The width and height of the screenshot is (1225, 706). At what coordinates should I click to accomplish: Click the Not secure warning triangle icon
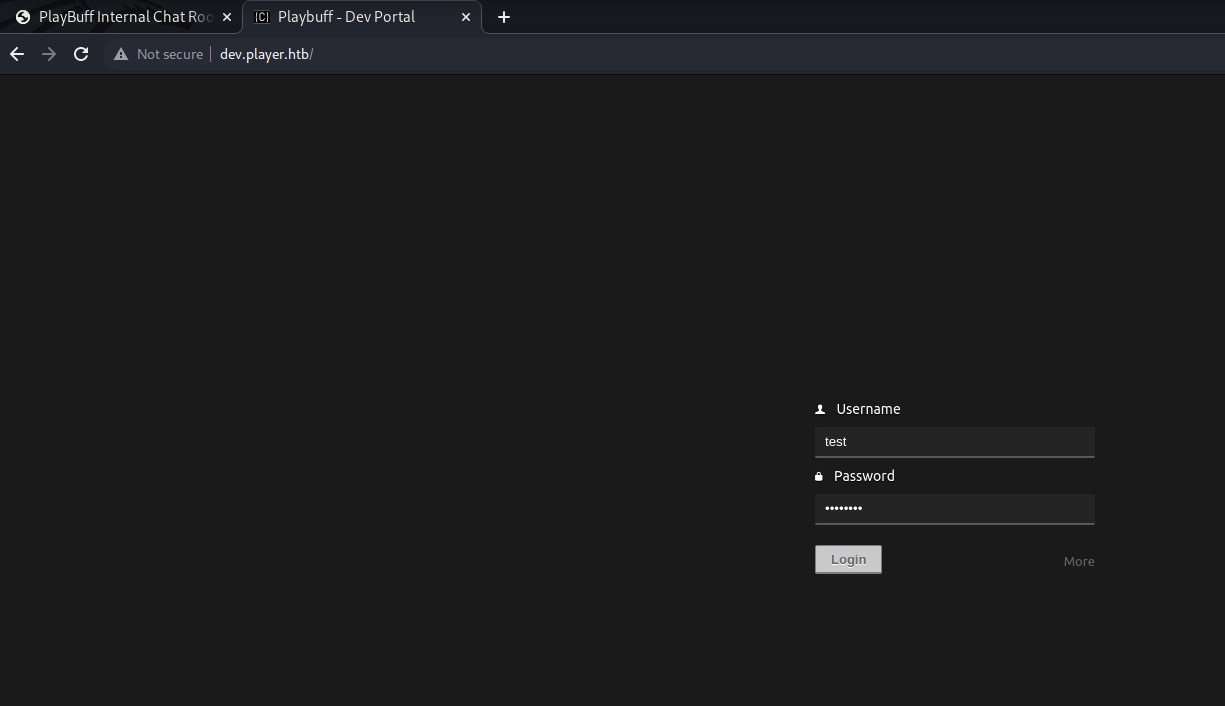pyautogui.click(x=120, y=54)
